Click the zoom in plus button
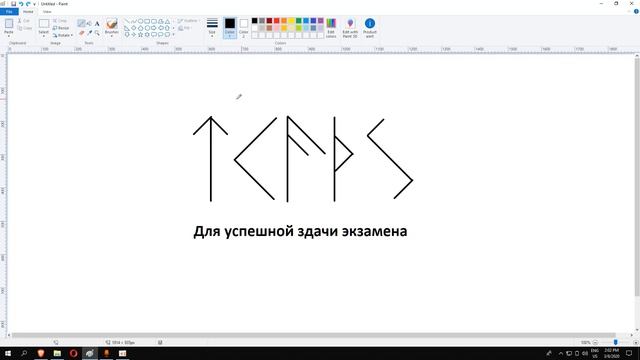The width and height of the screenshot is (640, 360). (x=636, y=342)
